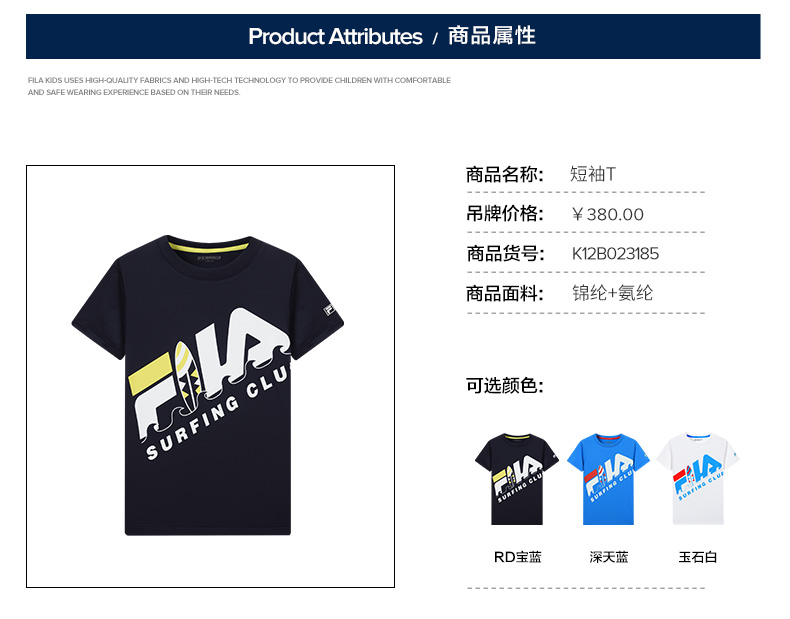Select the RD宝蓝 navy shirt thumbnail
The image size is (790, 619).
517,478
